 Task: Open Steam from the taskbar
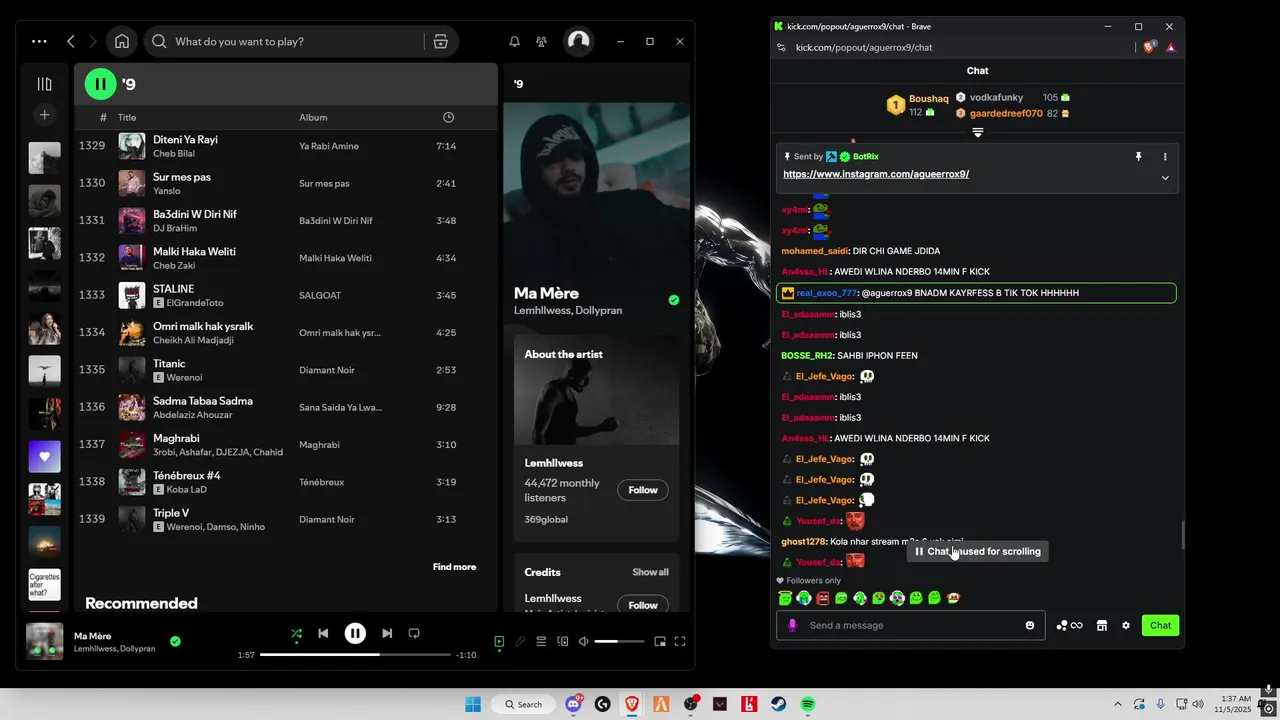tap(778, 704)
